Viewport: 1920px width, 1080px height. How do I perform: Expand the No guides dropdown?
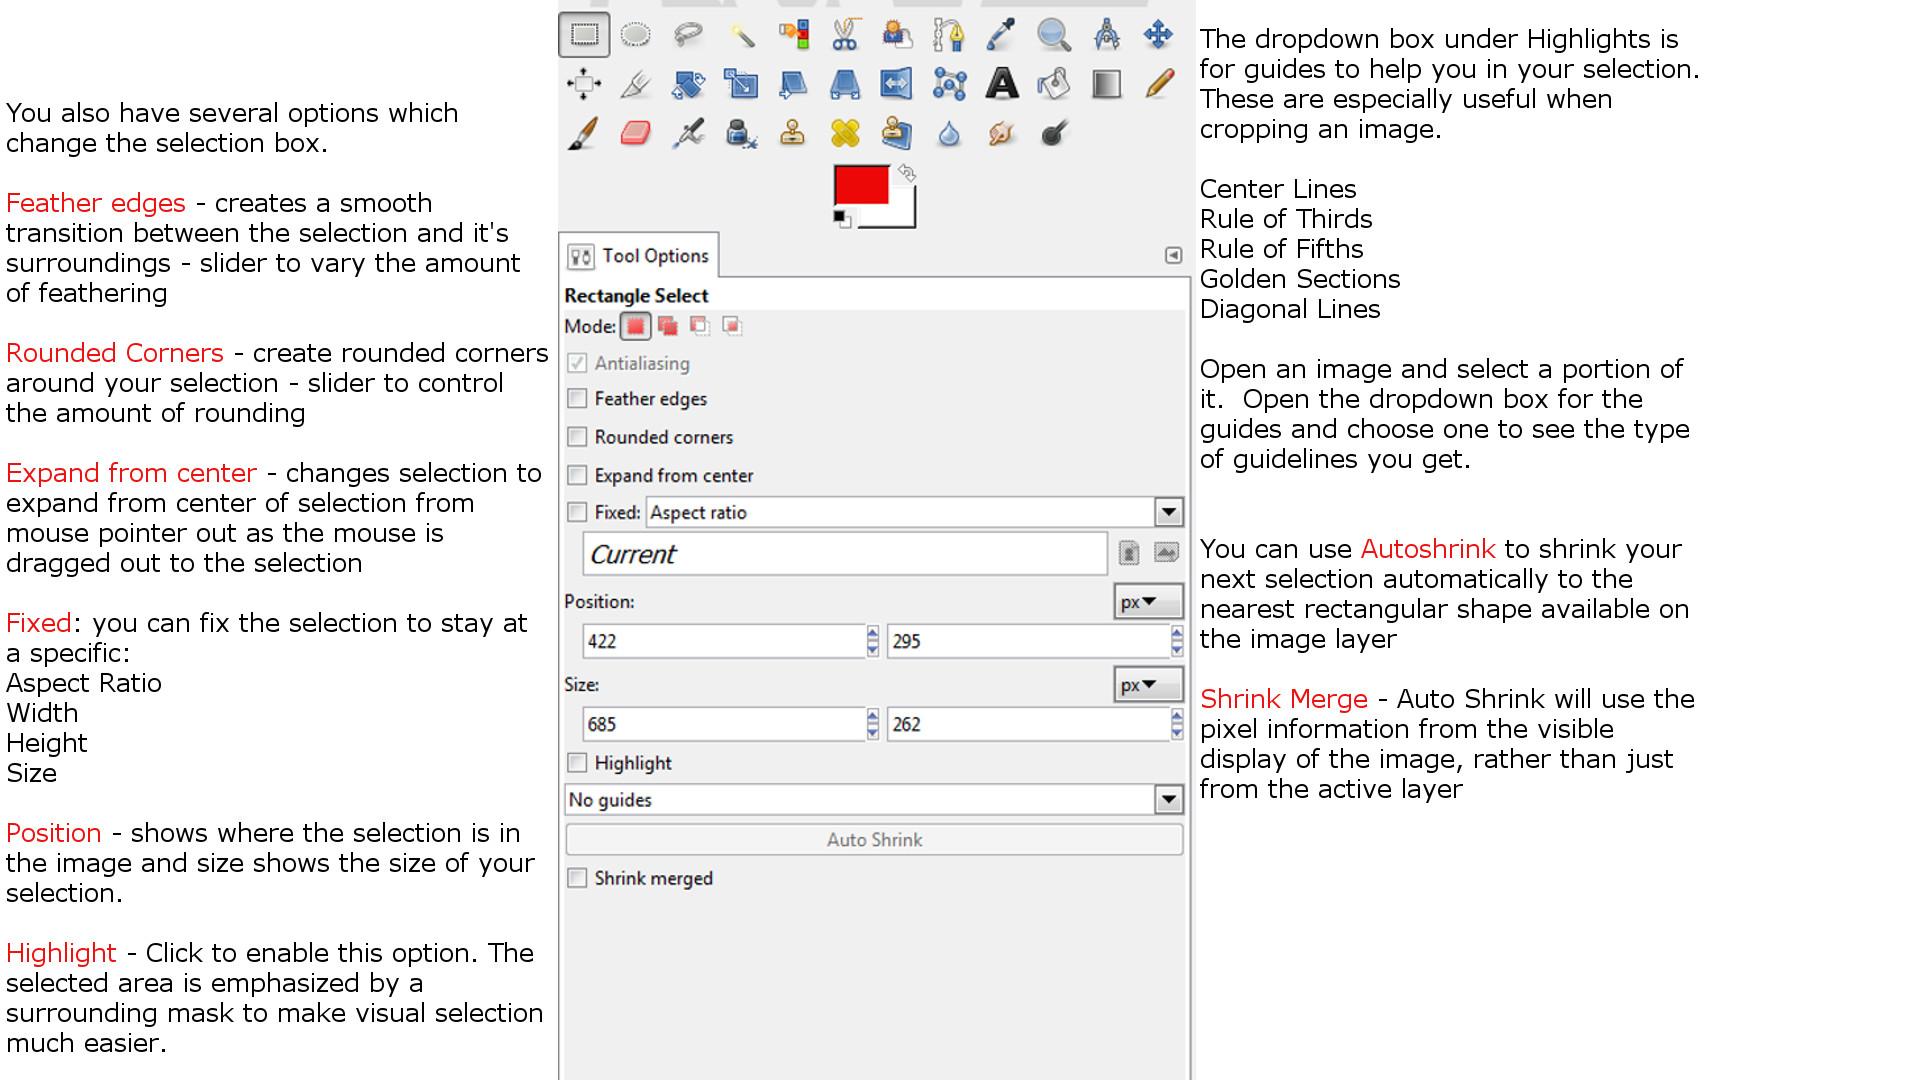pos(1168,800)
